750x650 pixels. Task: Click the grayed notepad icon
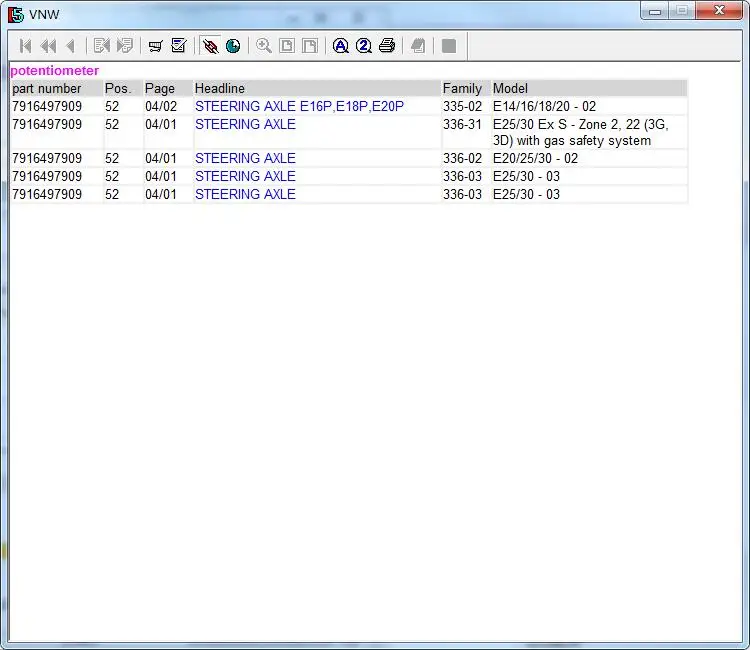418,46
